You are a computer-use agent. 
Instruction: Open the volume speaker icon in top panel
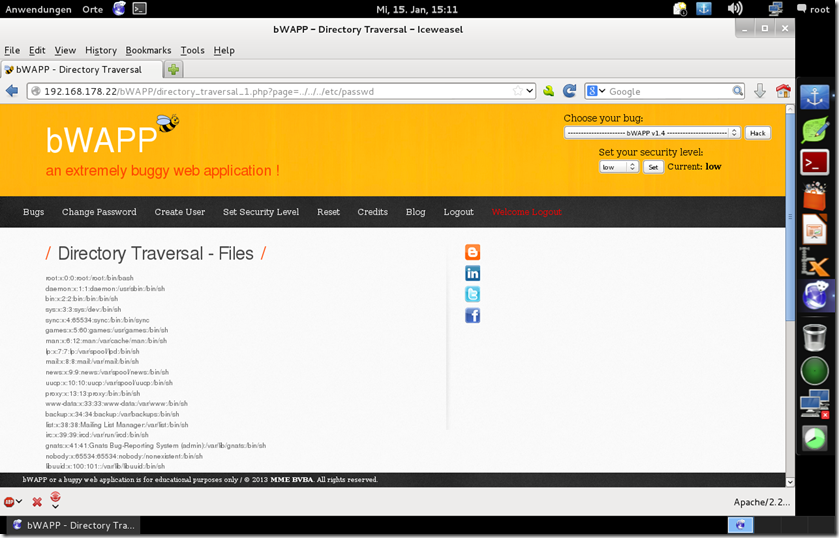[x=735, y=9]
